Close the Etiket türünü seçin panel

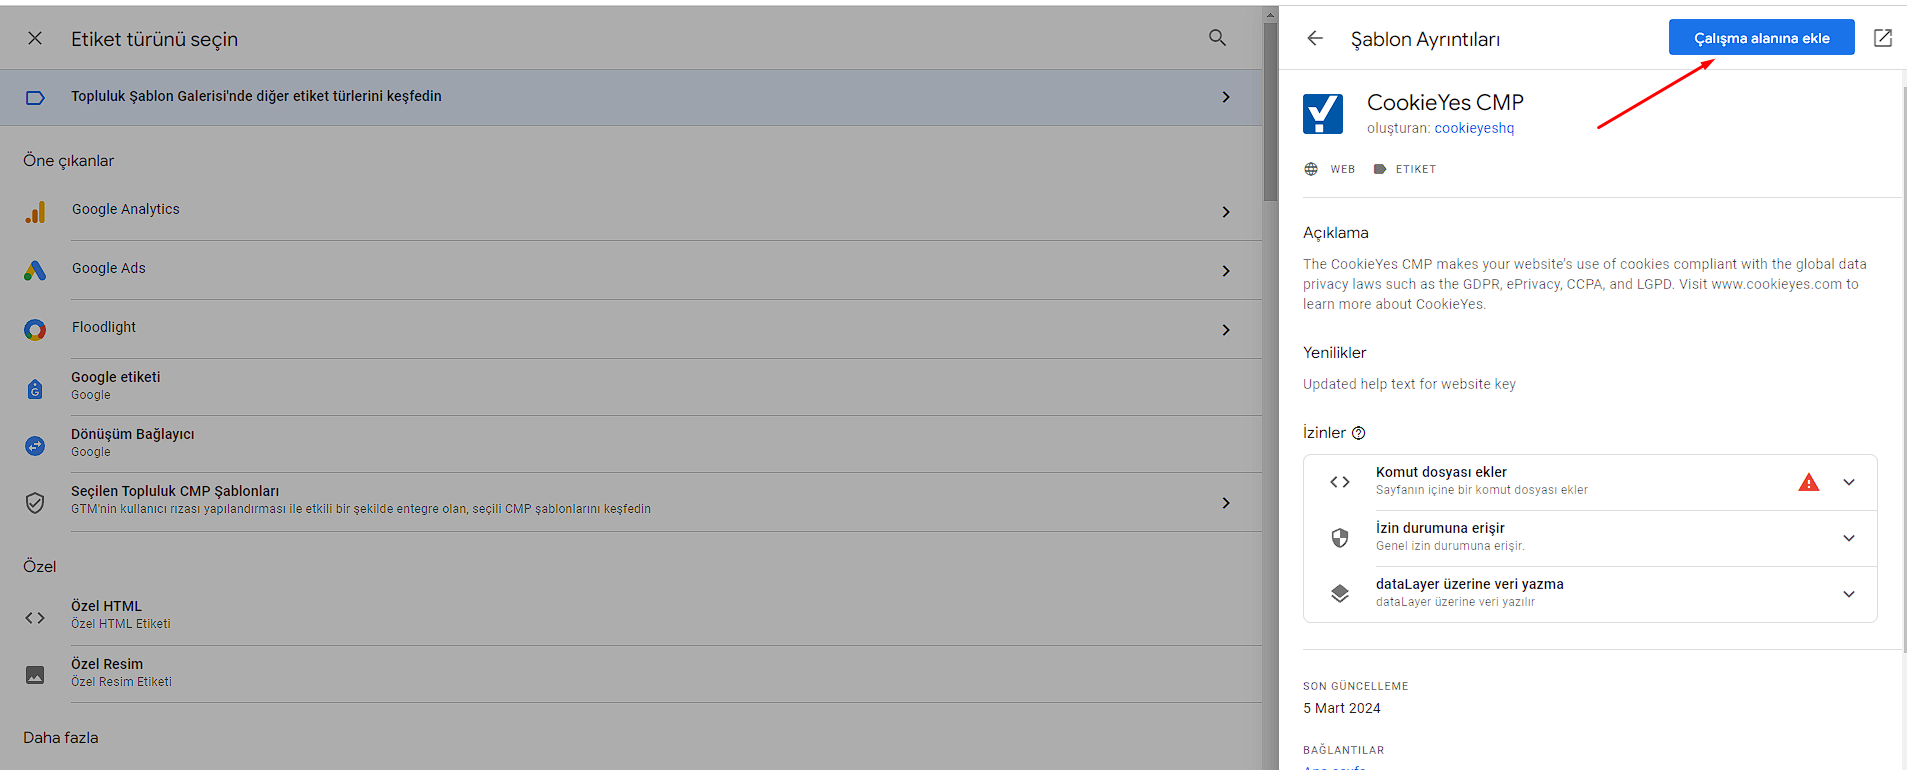pyautogui.click(x=35, y=38)
